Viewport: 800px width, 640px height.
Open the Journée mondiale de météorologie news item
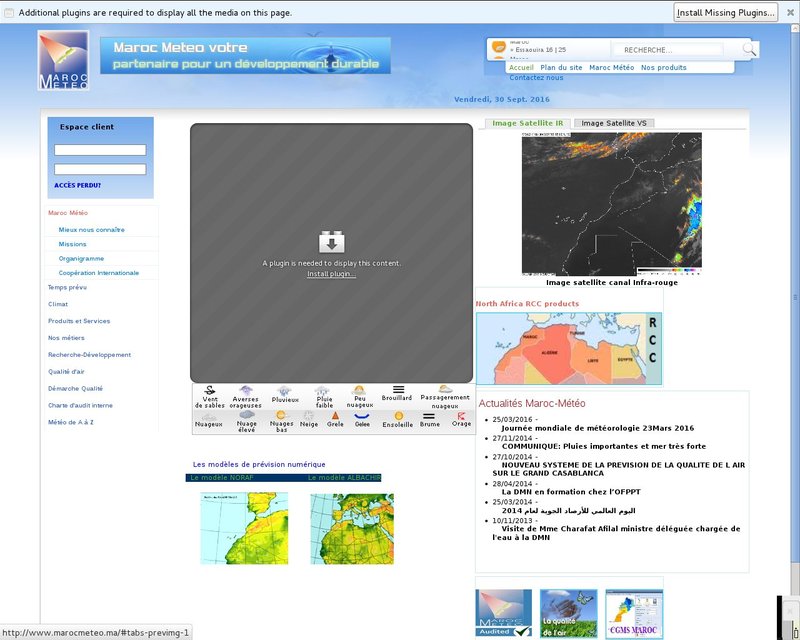[x=597, y=428]
